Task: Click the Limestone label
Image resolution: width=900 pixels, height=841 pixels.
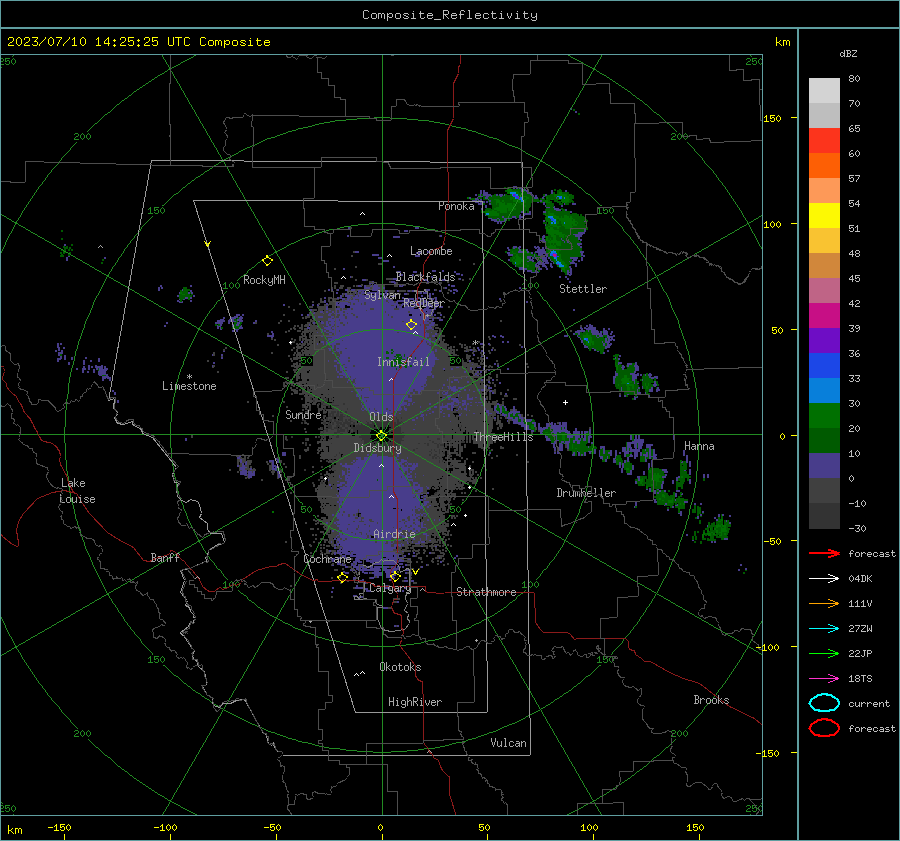Action: click(189, 386)
